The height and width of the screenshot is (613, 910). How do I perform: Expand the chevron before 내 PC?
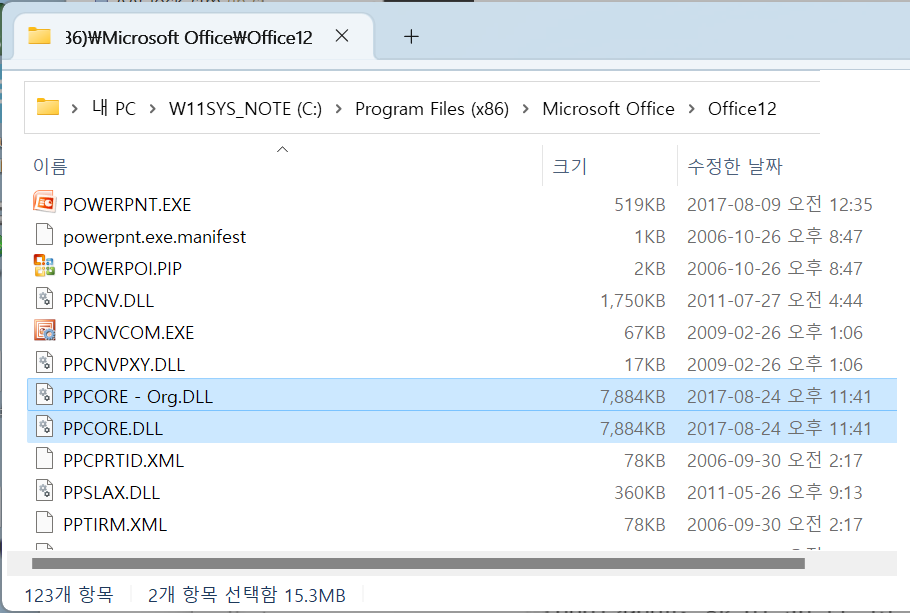[x=74, y=109]
